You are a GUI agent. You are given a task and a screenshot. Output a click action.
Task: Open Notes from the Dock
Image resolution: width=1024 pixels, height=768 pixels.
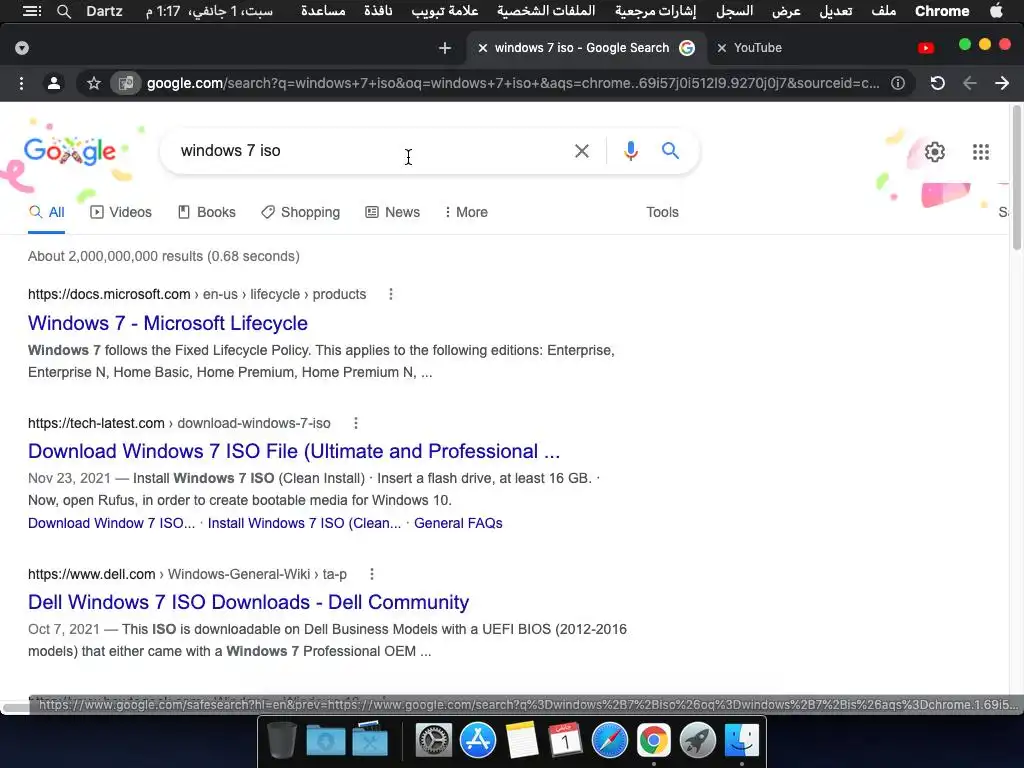[x=521, y=741]
